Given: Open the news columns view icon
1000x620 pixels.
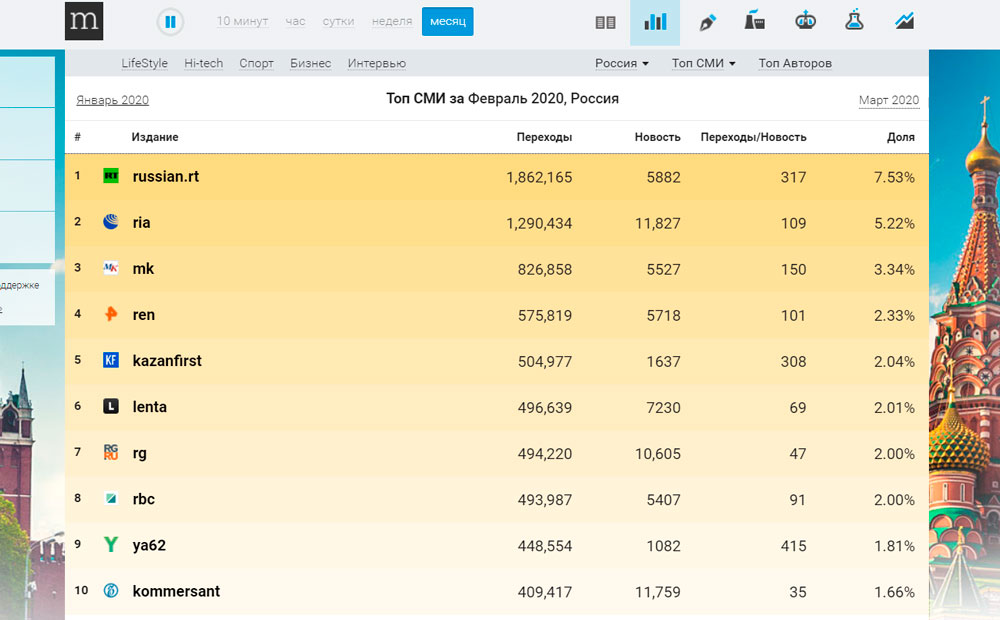Looking at the screenshot, I should click(x=605, y=22).
